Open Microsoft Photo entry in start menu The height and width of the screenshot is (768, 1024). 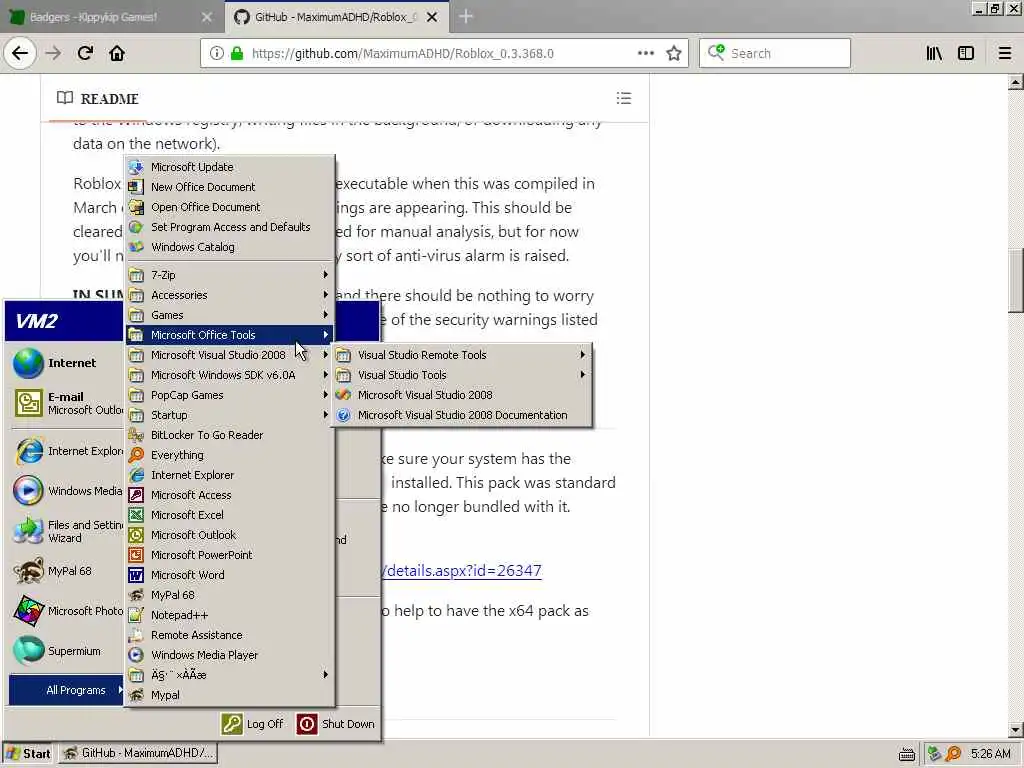pos(67,611)
